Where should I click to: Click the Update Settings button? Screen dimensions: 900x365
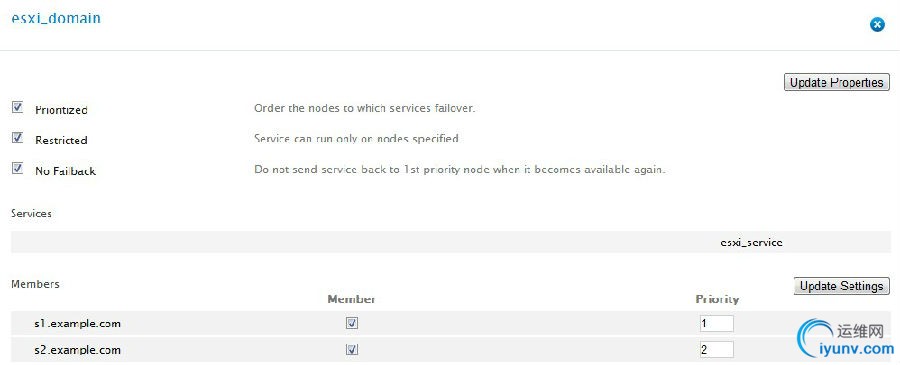pos(841,286)
